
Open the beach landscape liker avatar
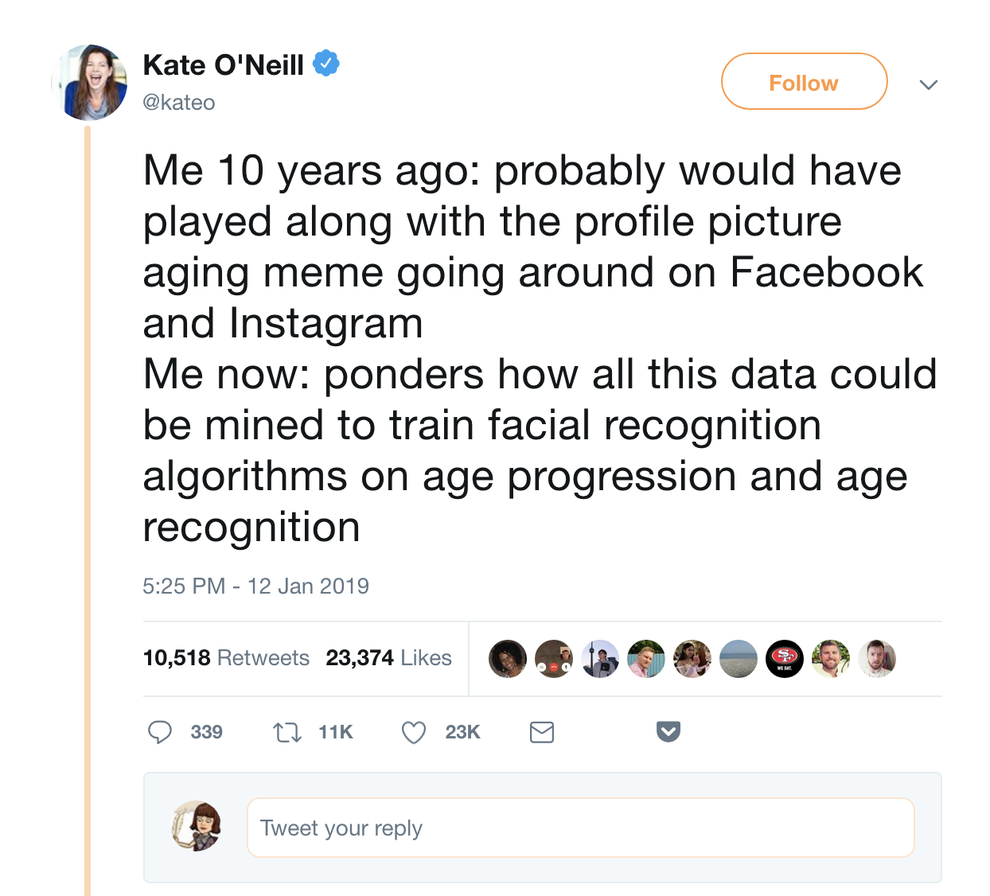point(738,658)
